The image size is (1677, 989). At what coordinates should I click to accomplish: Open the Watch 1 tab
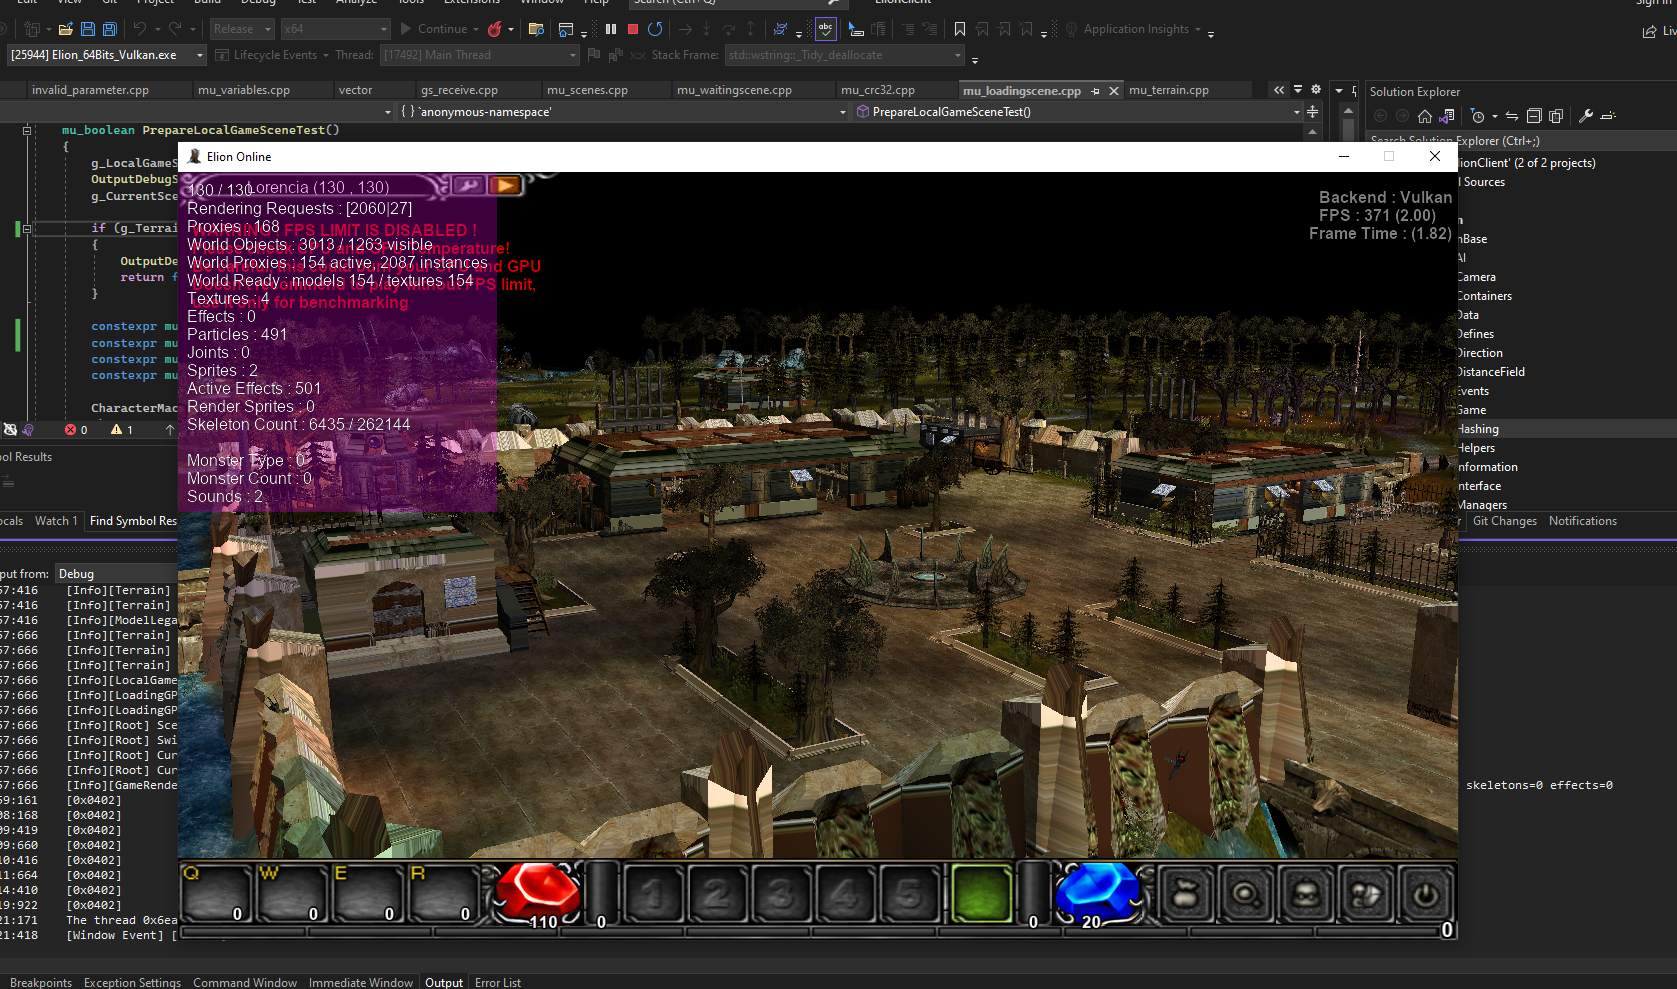click(56, 521)
